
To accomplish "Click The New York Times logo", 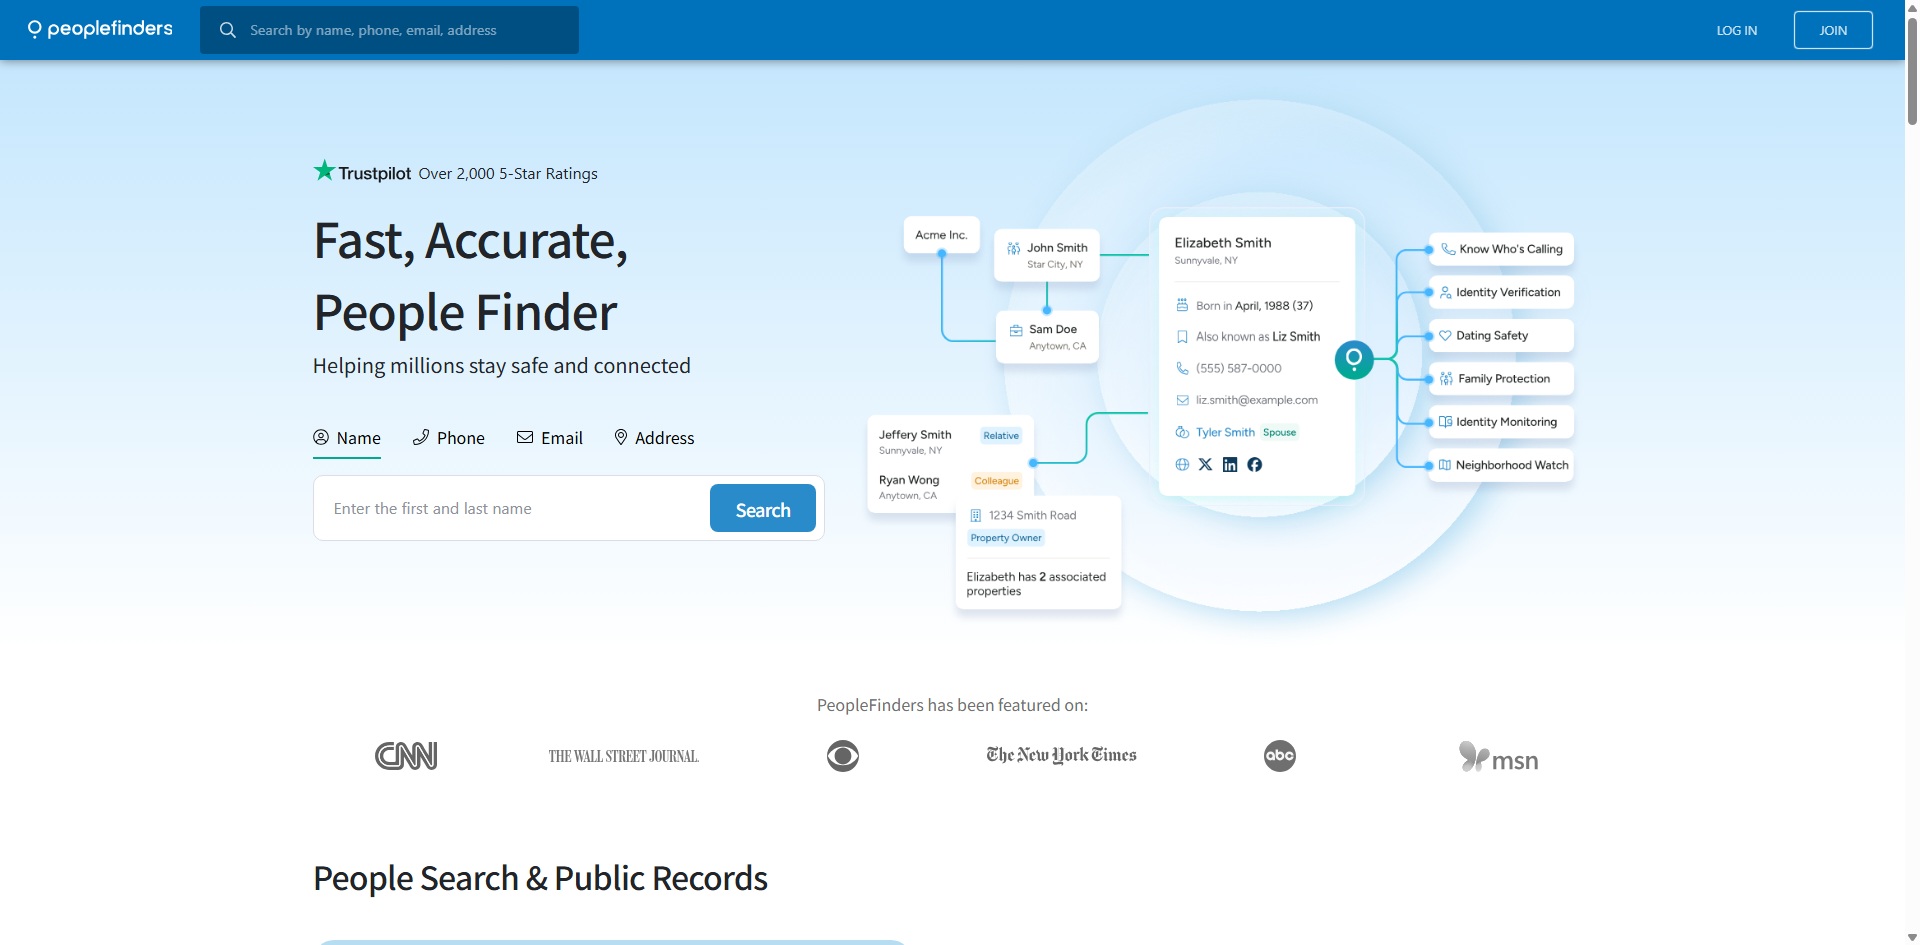I will point(1061,755).
